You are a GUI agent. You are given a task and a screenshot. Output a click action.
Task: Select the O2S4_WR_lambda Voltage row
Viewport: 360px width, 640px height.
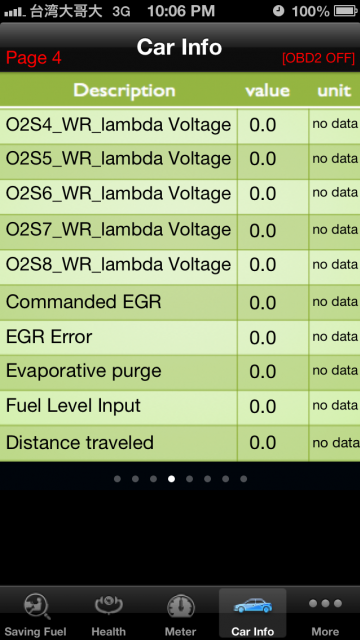(180, 126)
